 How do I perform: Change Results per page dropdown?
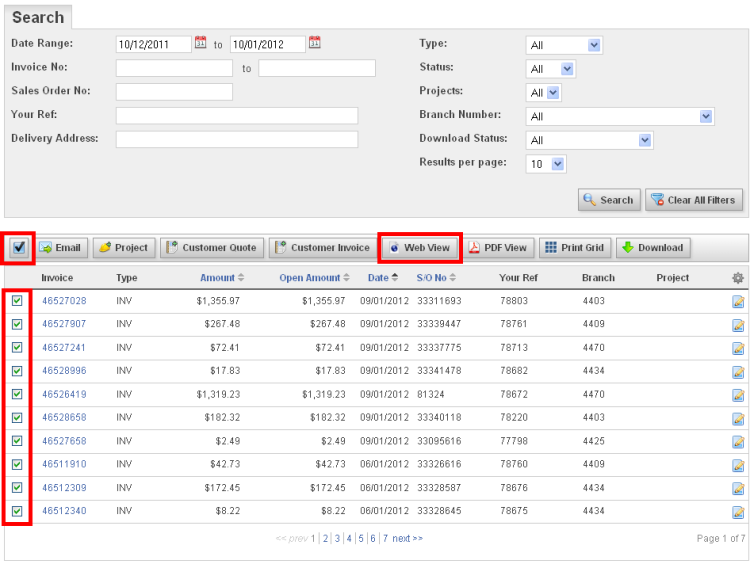546,164
